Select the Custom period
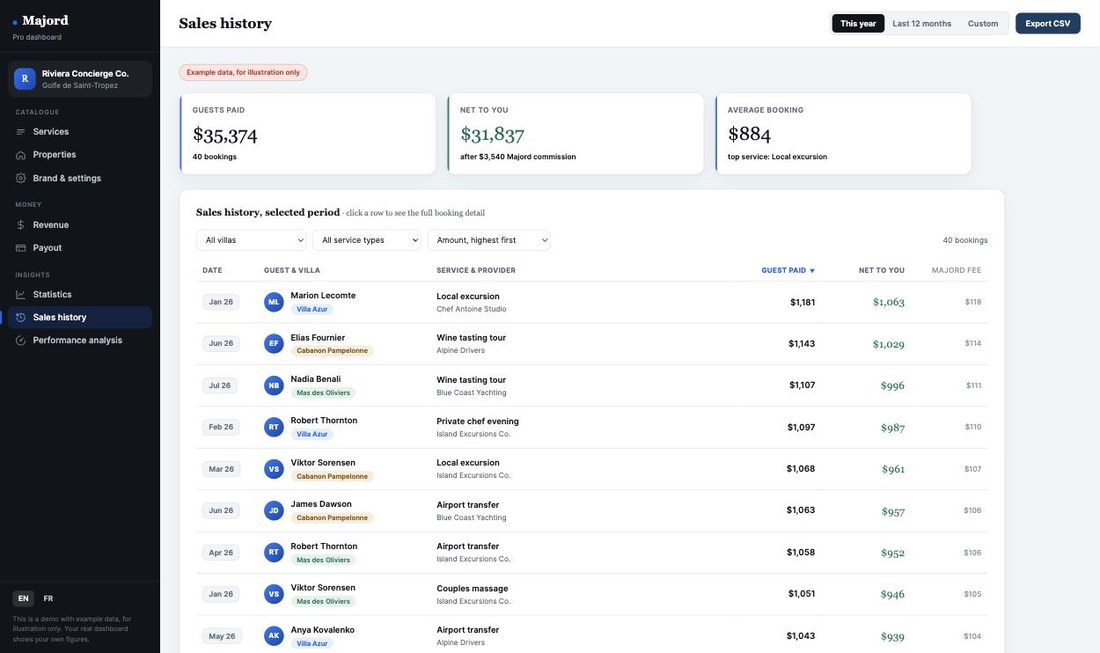 point(983,24)
